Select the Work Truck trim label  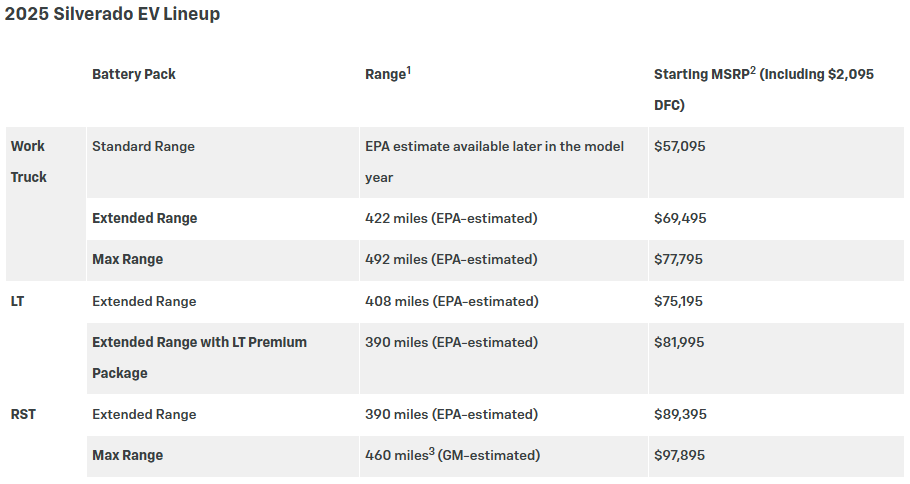pos(29,161)
